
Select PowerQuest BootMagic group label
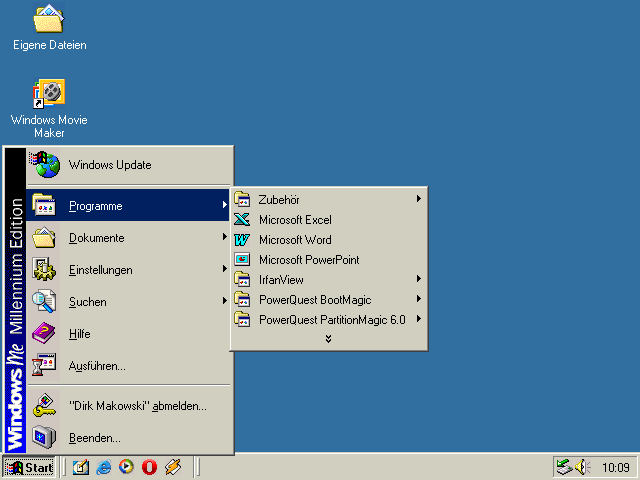[315, 300]
